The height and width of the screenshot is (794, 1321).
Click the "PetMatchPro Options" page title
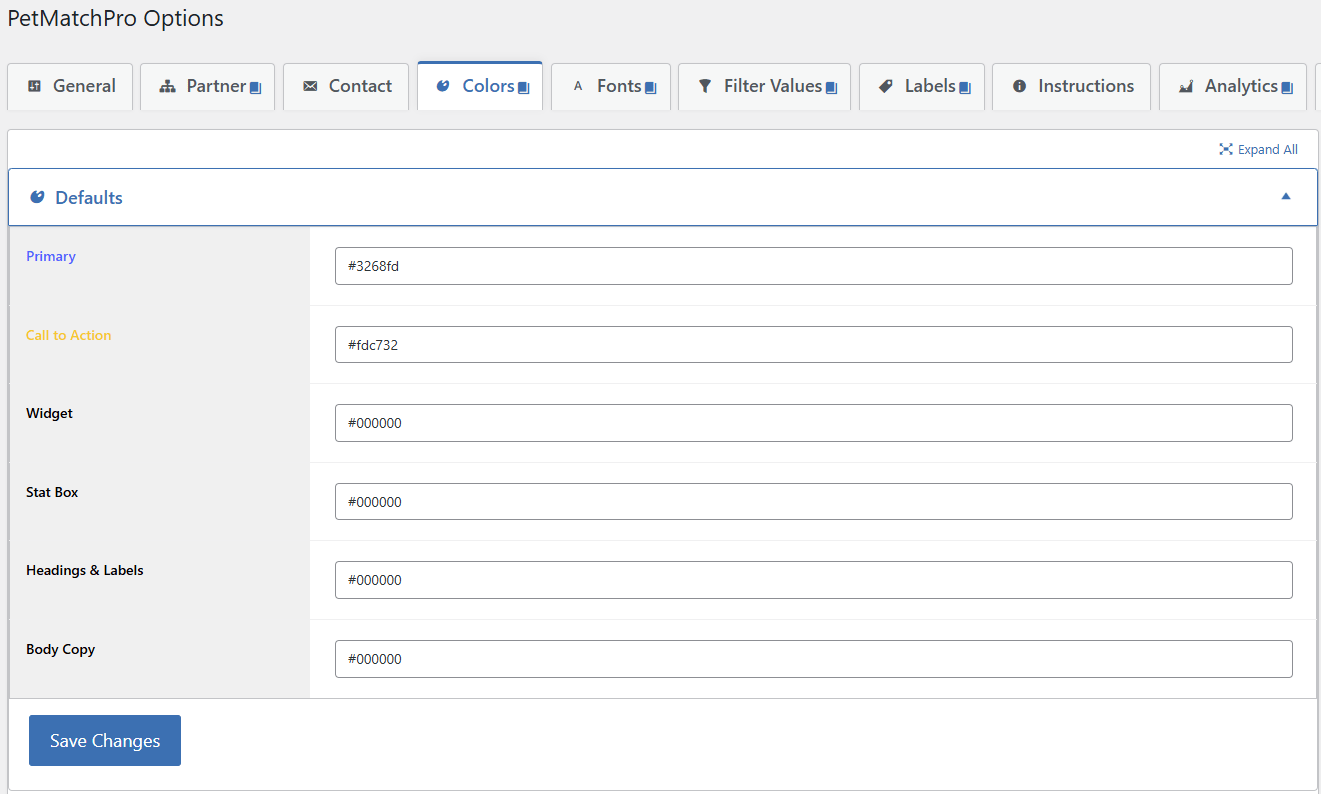pyautogui.click(x=116, y=18)
